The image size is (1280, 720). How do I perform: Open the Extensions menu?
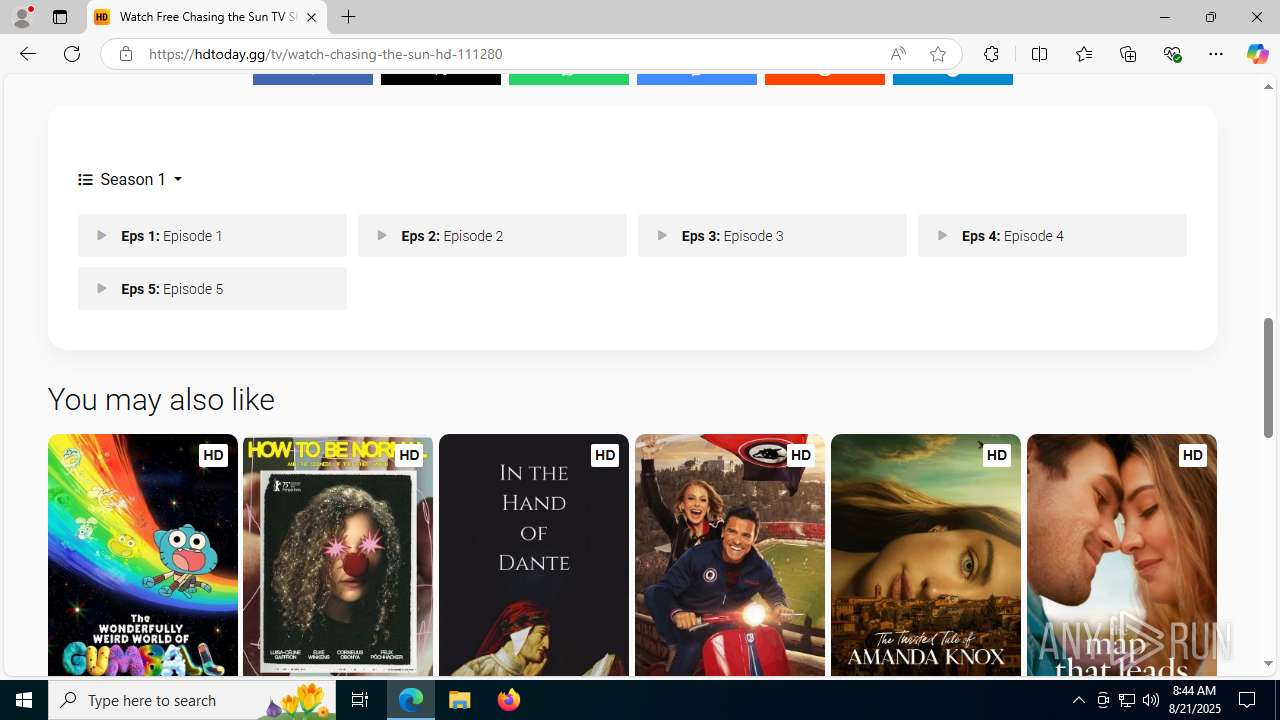pos(991,54)
